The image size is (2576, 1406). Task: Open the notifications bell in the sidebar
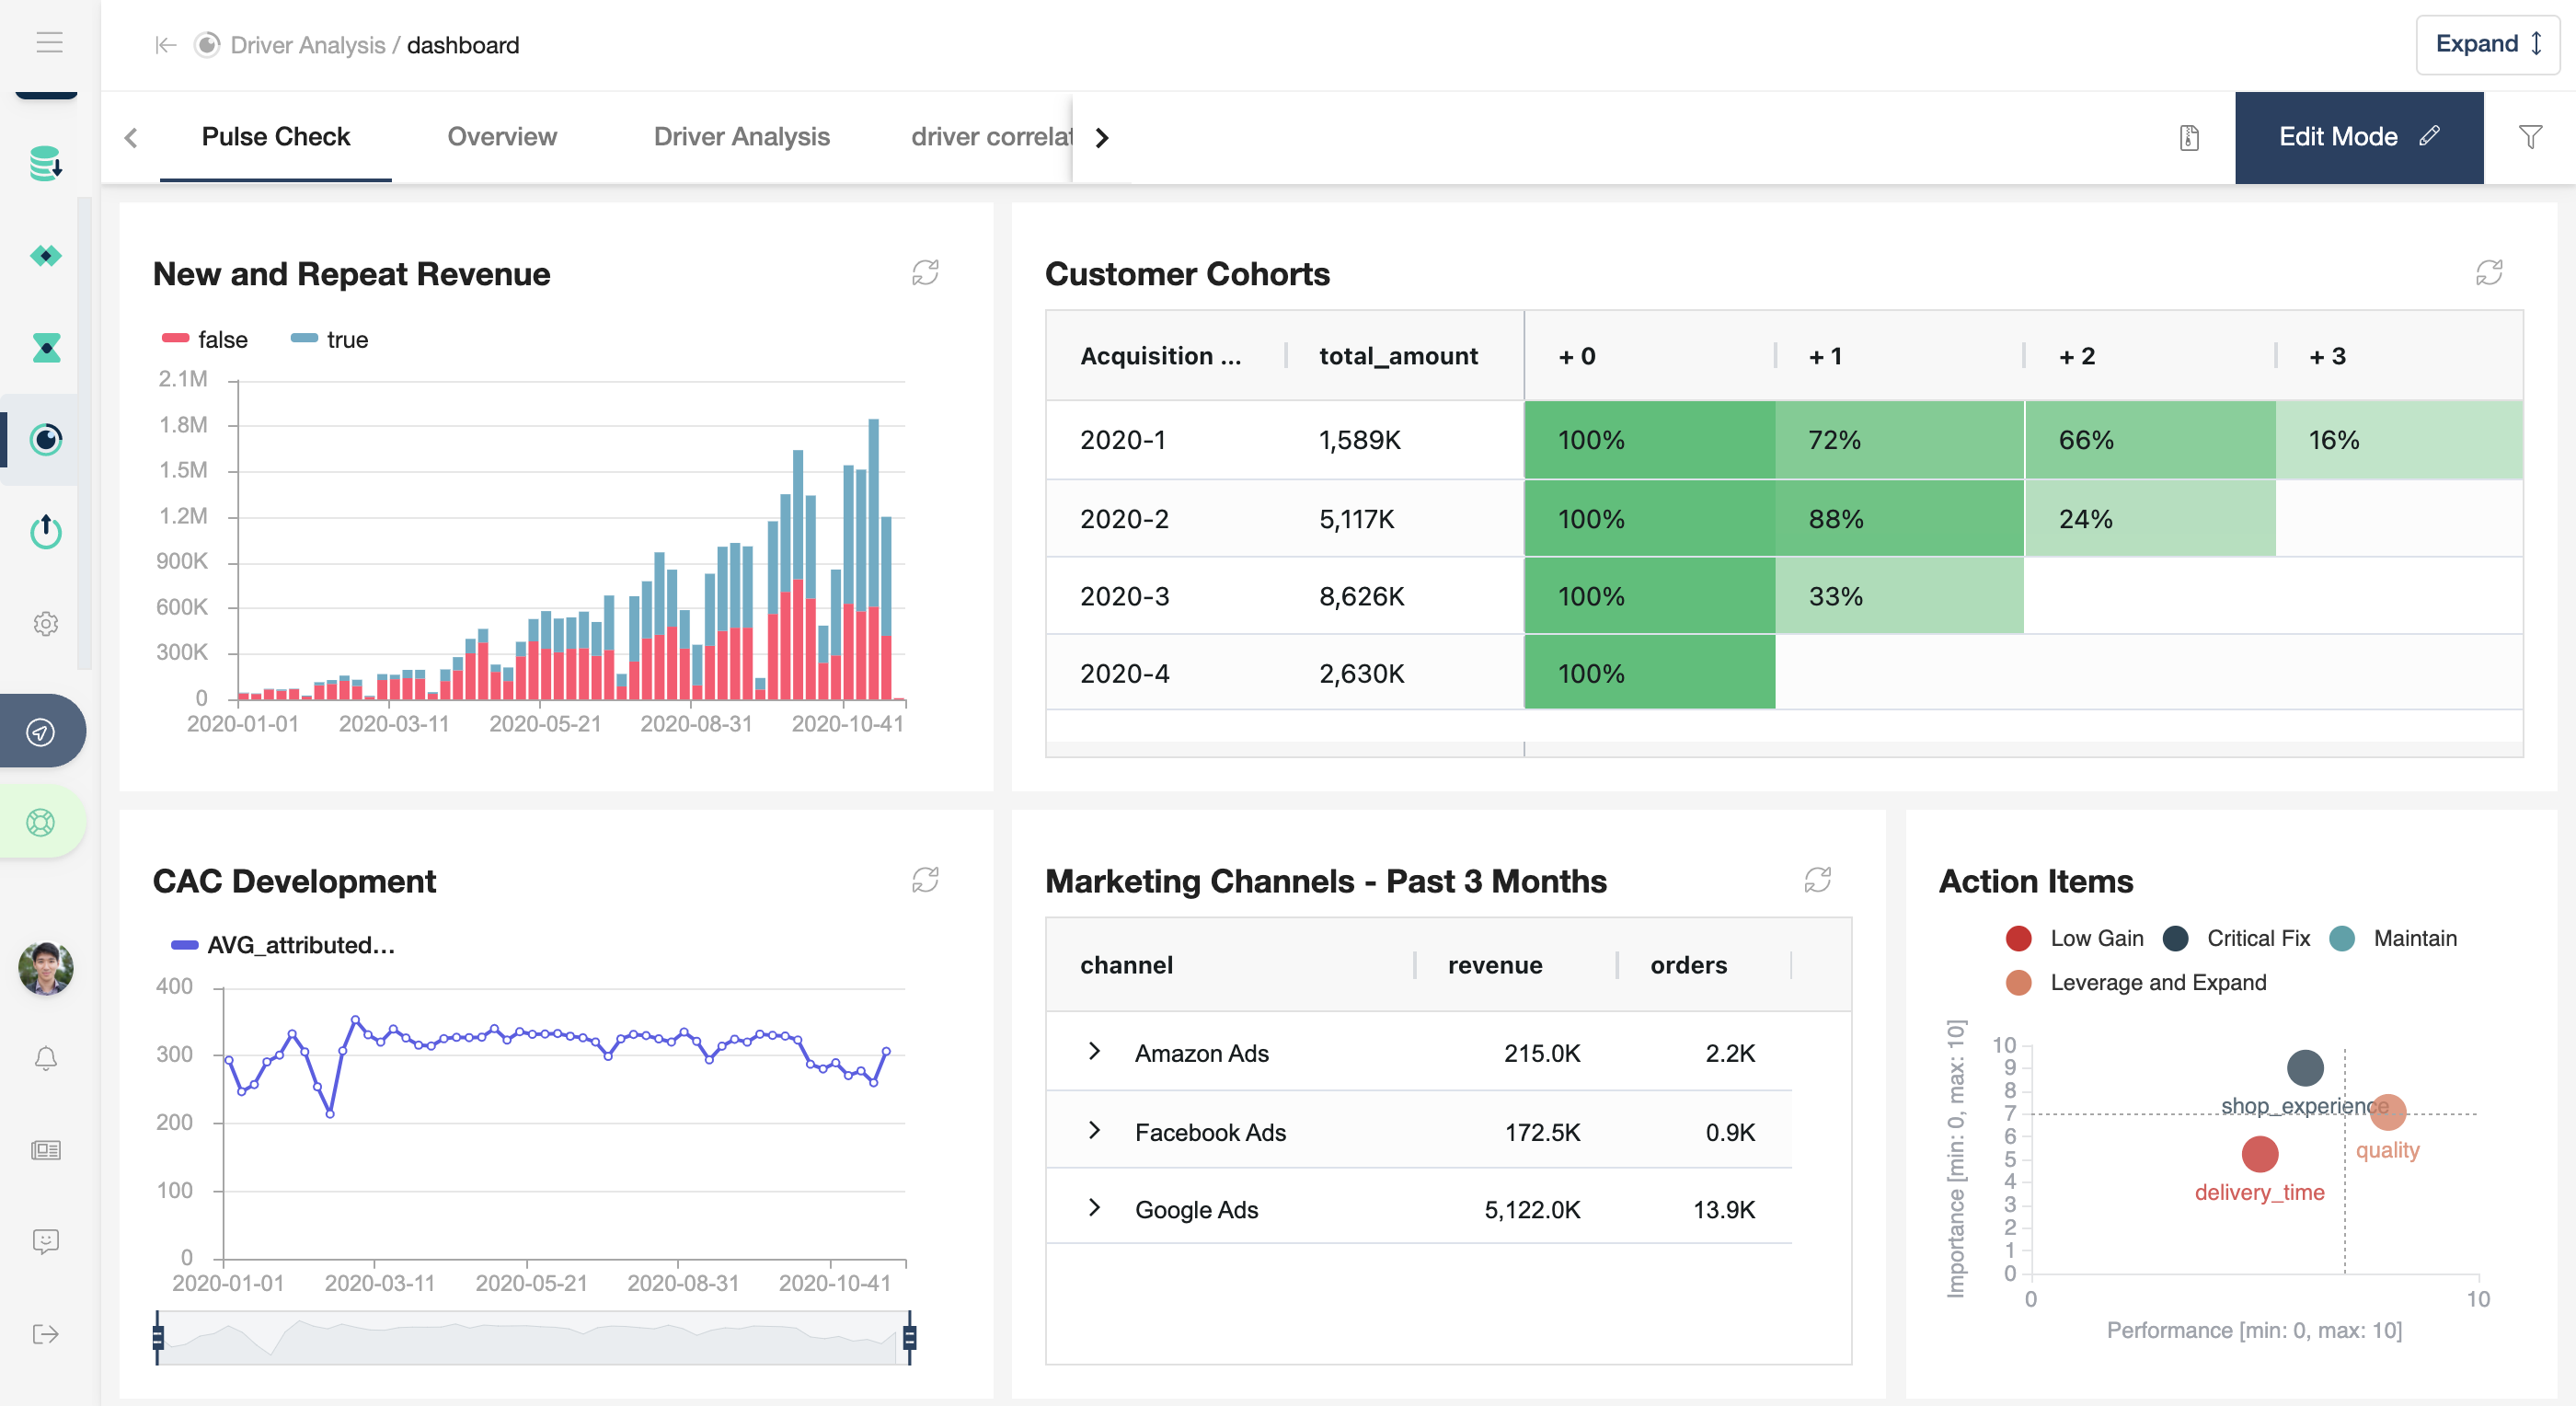coord(46,1058)
